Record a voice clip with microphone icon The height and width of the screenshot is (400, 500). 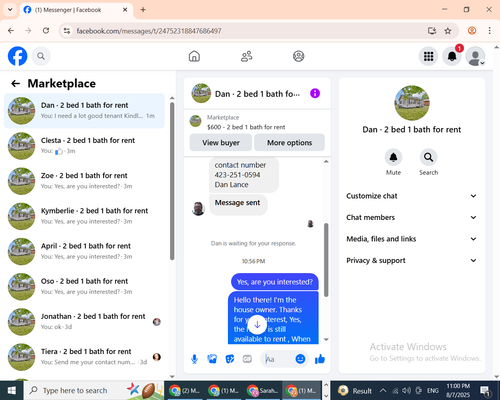click(194, 359)
